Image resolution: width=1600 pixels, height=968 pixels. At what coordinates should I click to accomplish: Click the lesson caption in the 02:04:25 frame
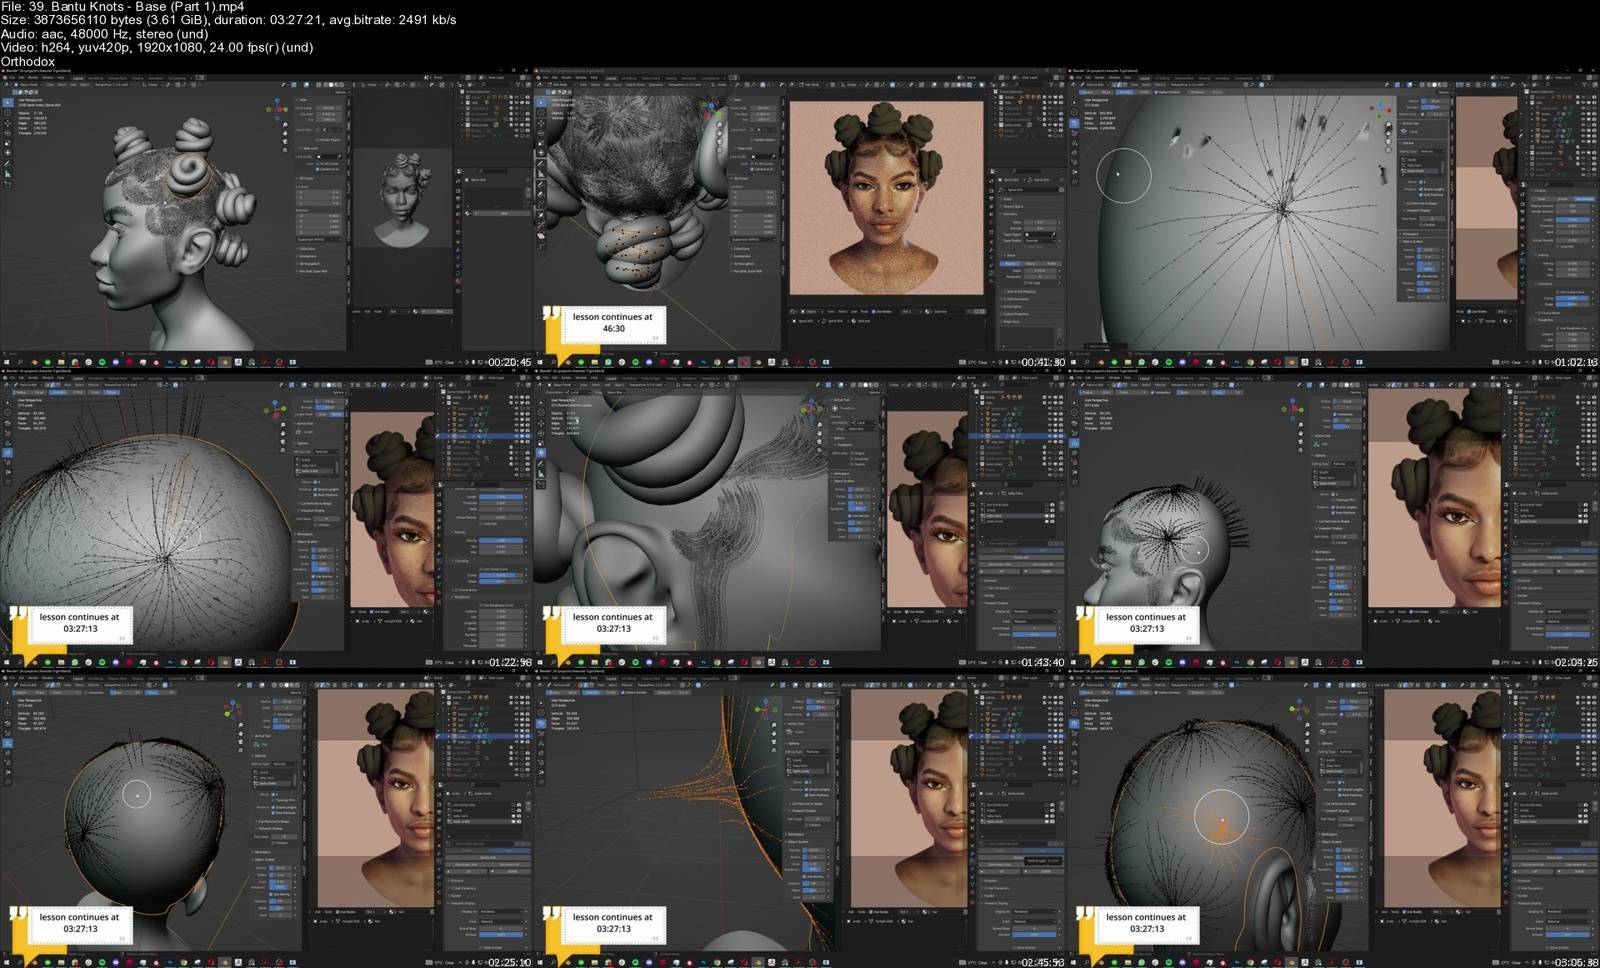[1146, 623]
